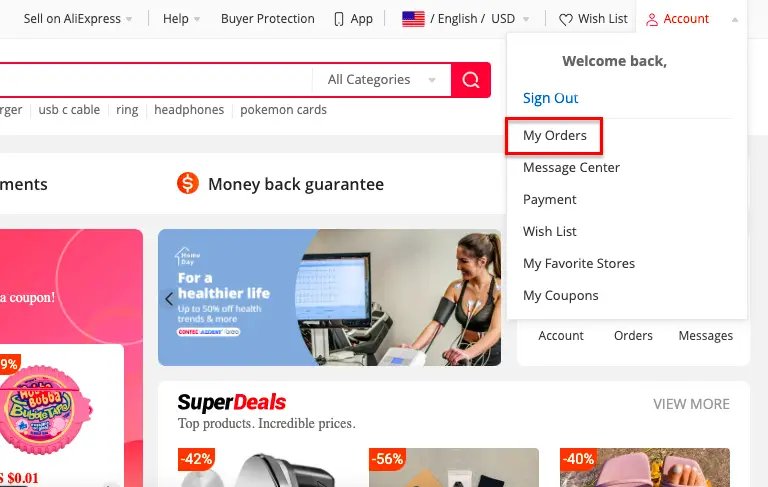Click inside the search input field
The image size is (768, 487).
(x=156, y=80)
